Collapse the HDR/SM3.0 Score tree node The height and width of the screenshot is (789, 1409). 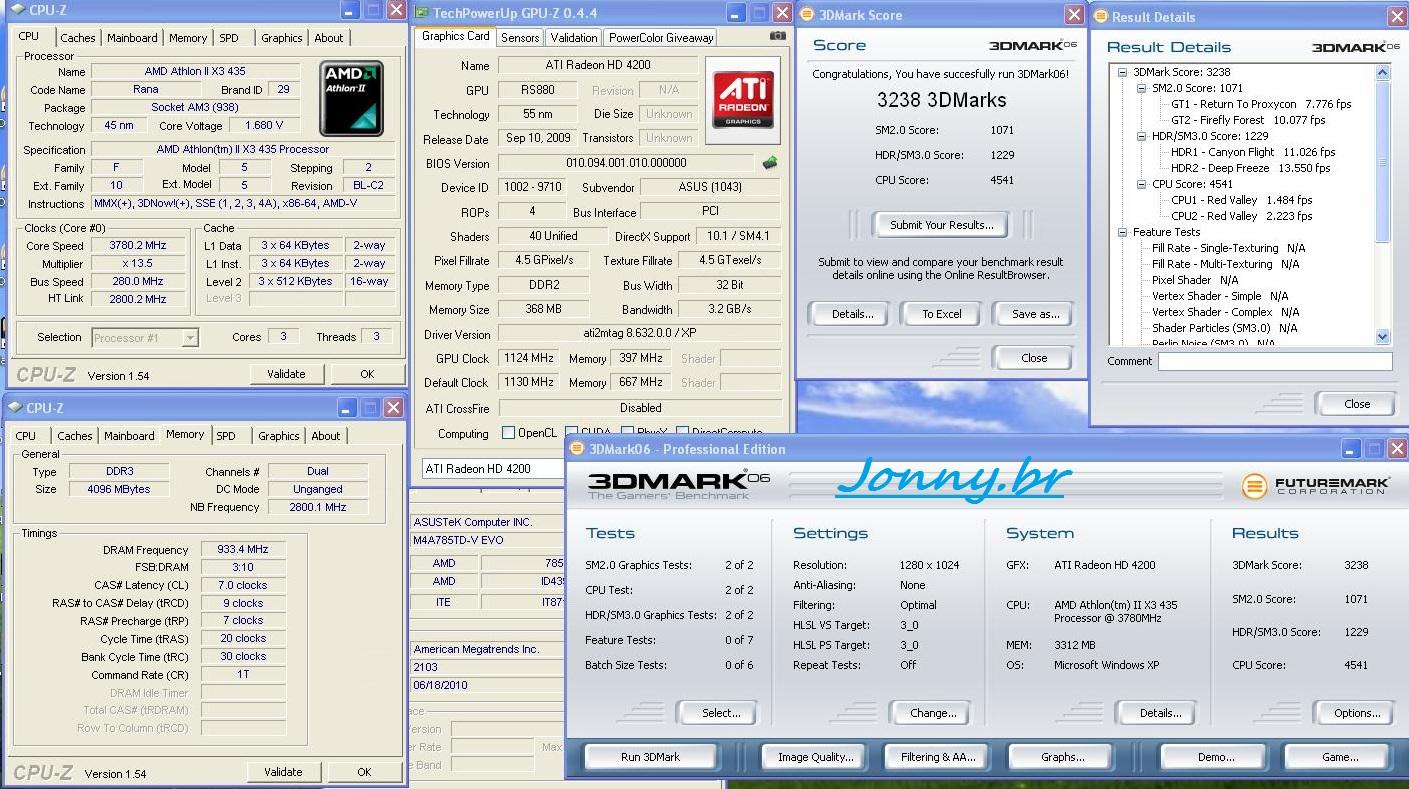pos(1141,136)
